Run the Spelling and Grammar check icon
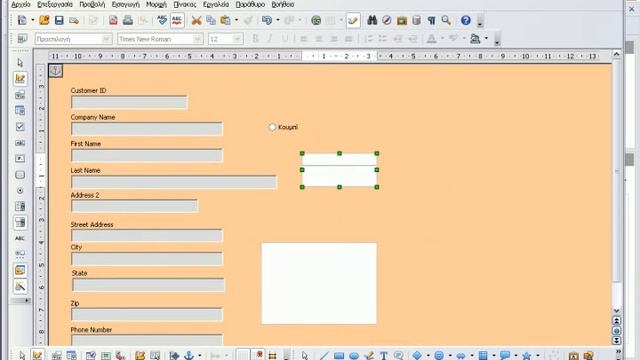 click(162, 20)
